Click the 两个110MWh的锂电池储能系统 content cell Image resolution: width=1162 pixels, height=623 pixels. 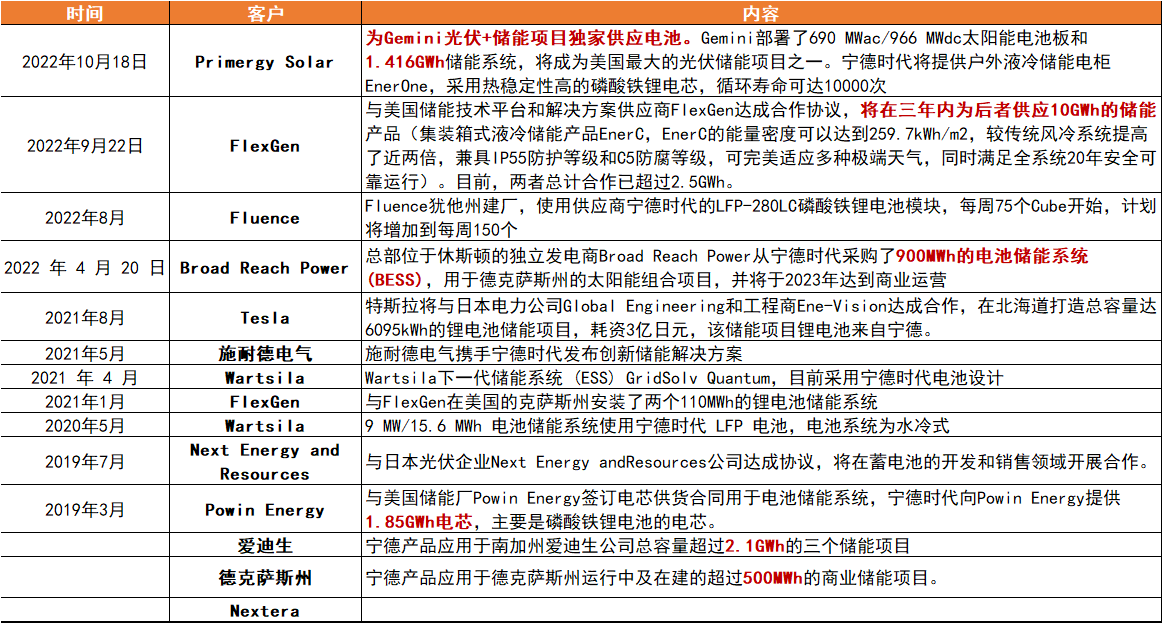[x=761, y=402]
